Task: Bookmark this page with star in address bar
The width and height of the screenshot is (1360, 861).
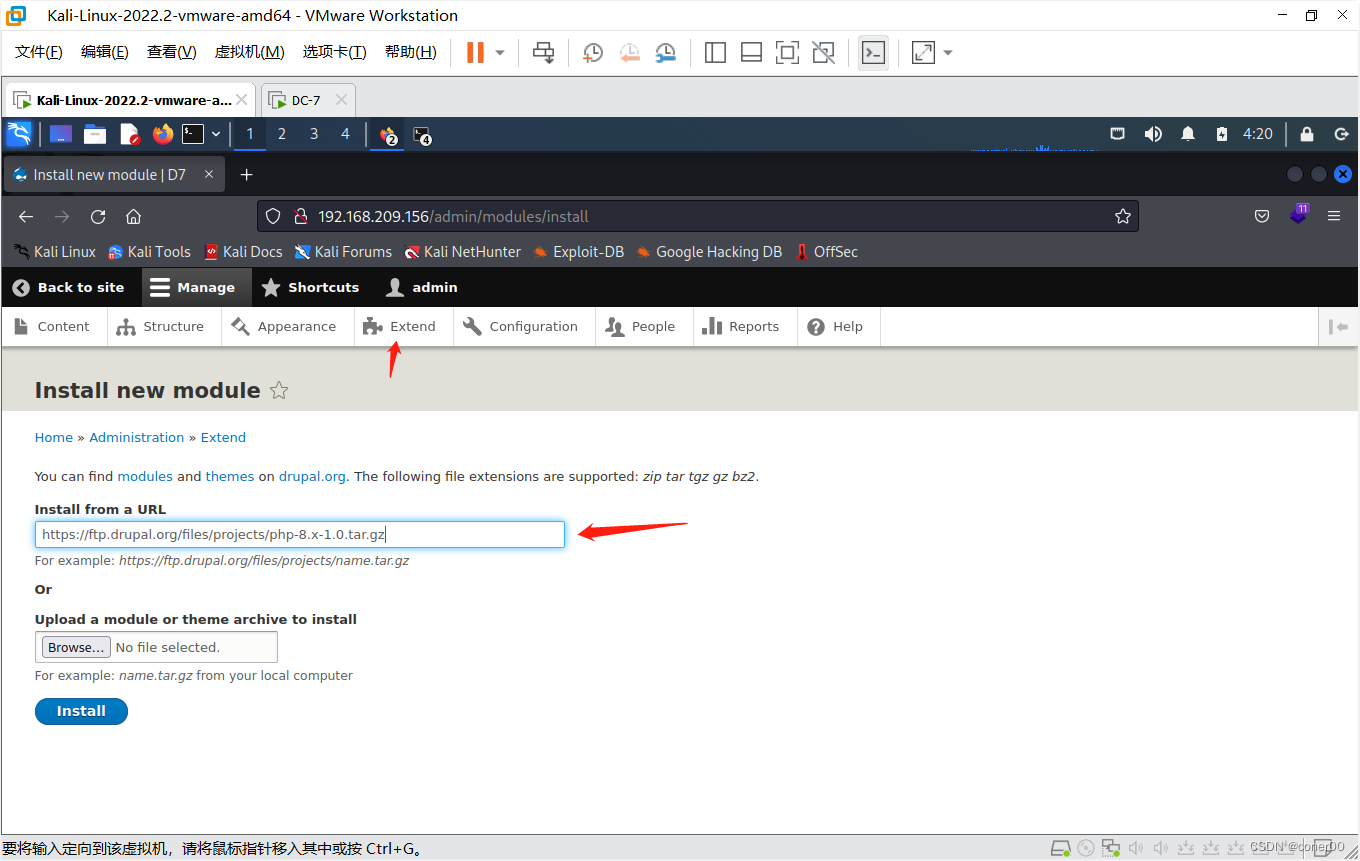Action: click(1122, 216)
